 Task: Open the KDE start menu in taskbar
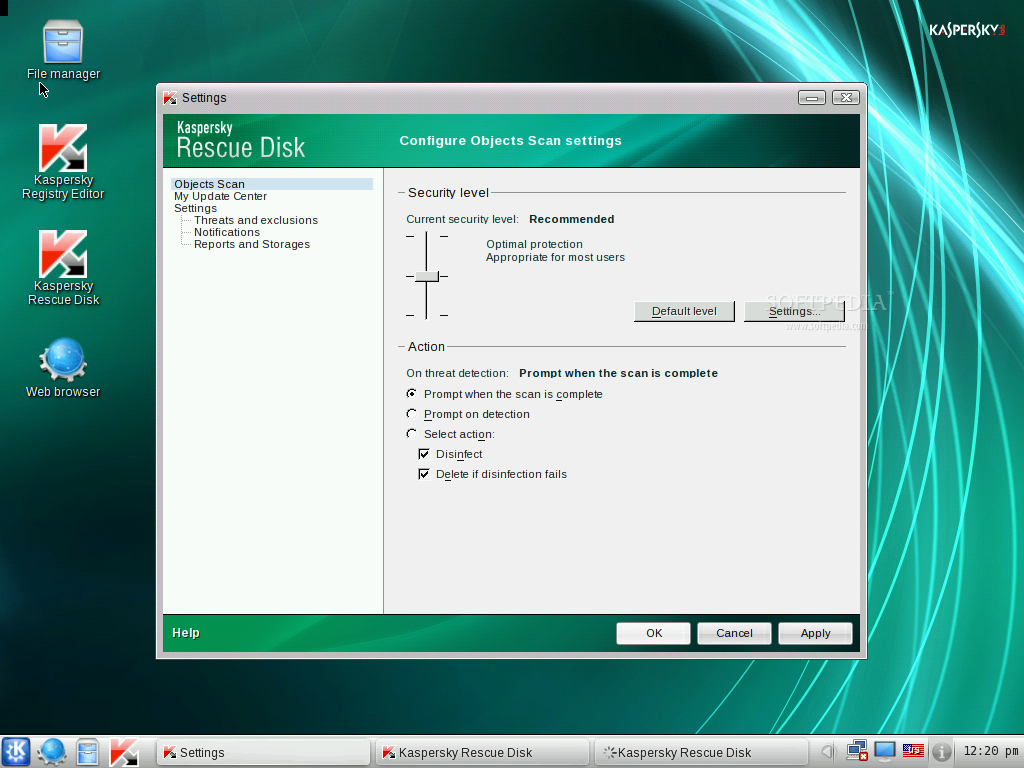click(x=16, y=752)
